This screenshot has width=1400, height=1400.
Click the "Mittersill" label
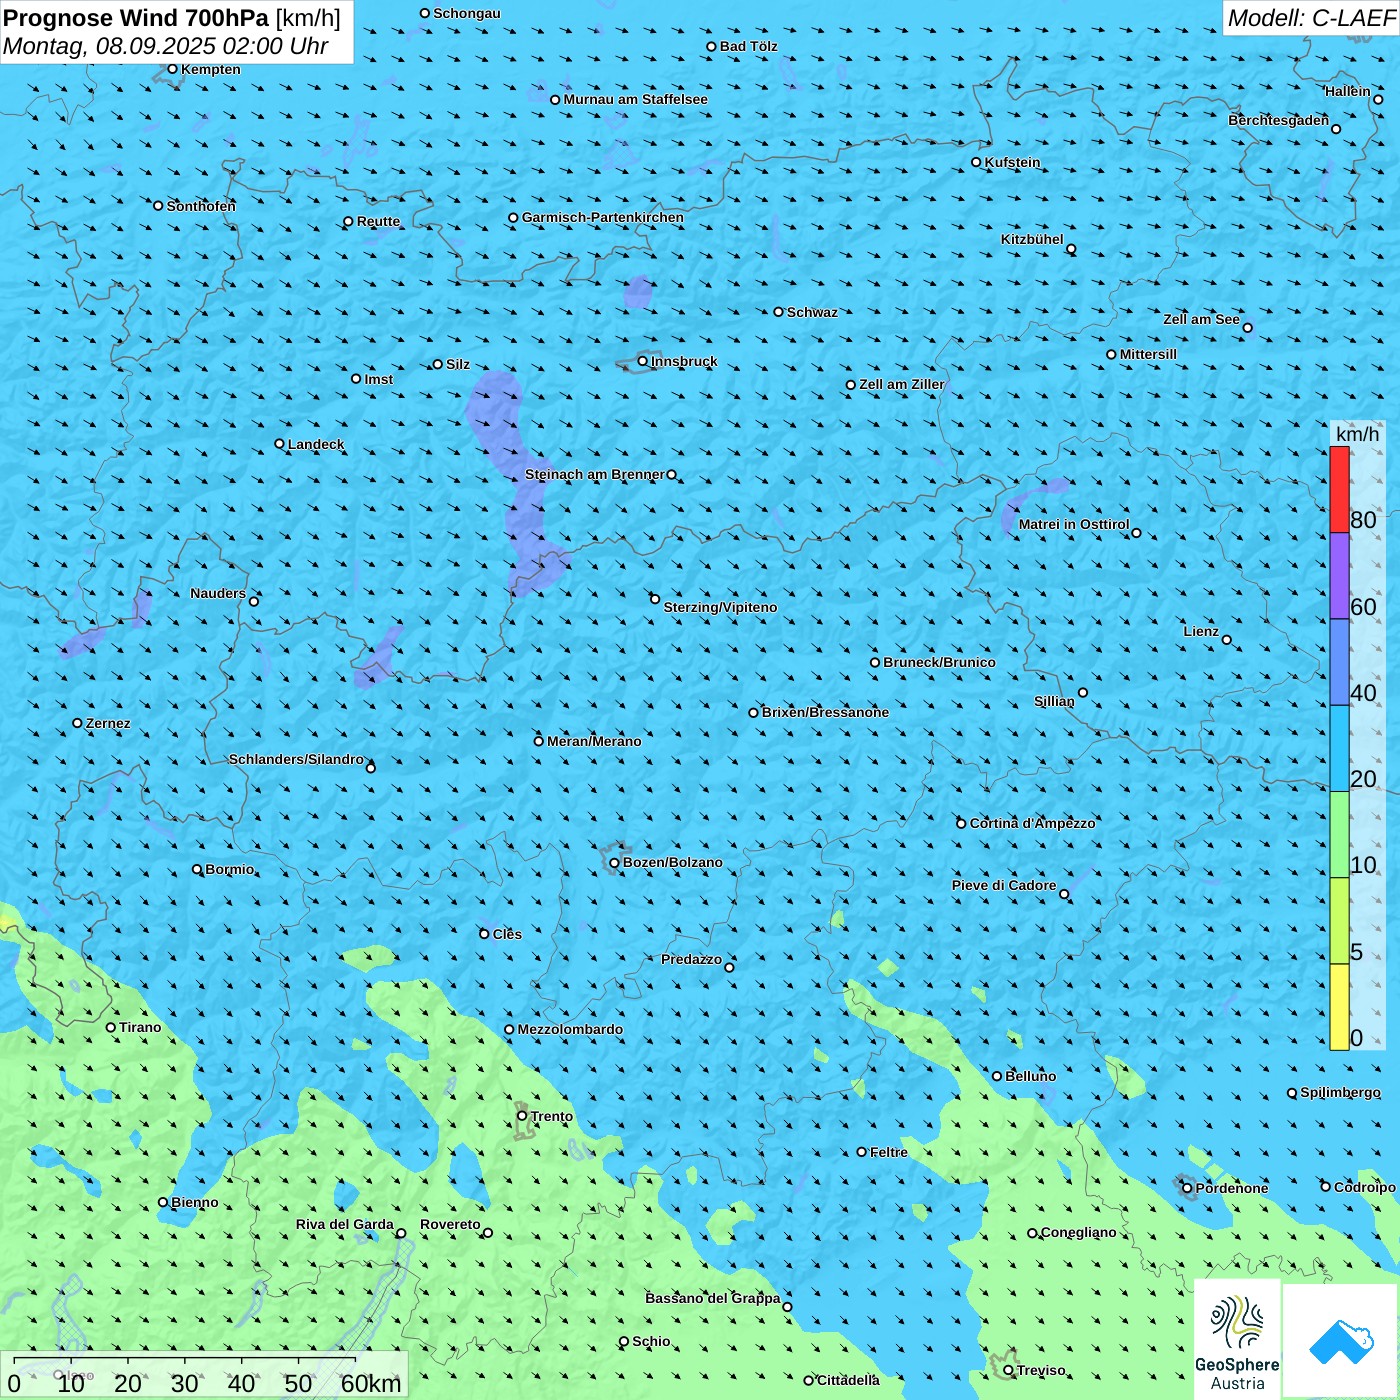1148,354
